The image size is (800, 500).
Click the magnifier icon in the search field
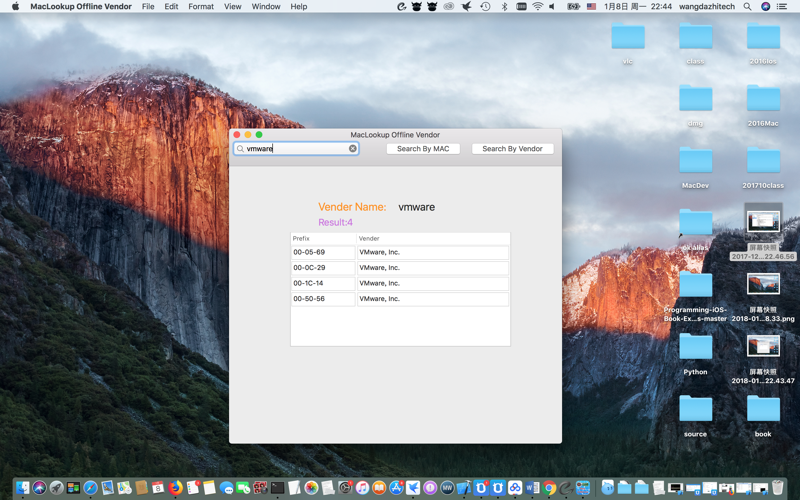point(240,149)
